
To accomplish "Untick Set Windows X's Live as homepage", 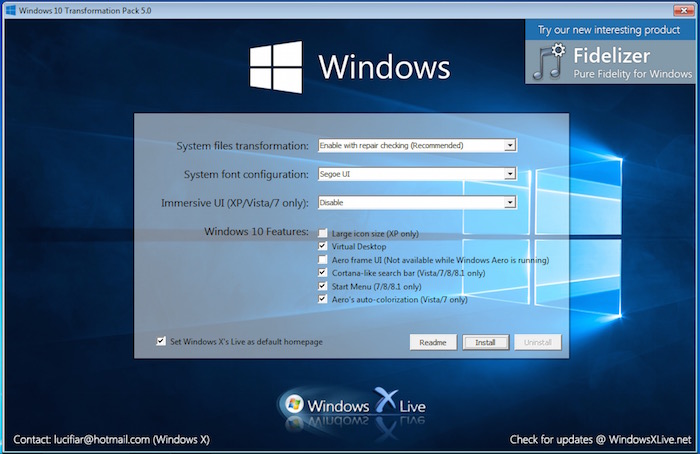I will 161,341.
